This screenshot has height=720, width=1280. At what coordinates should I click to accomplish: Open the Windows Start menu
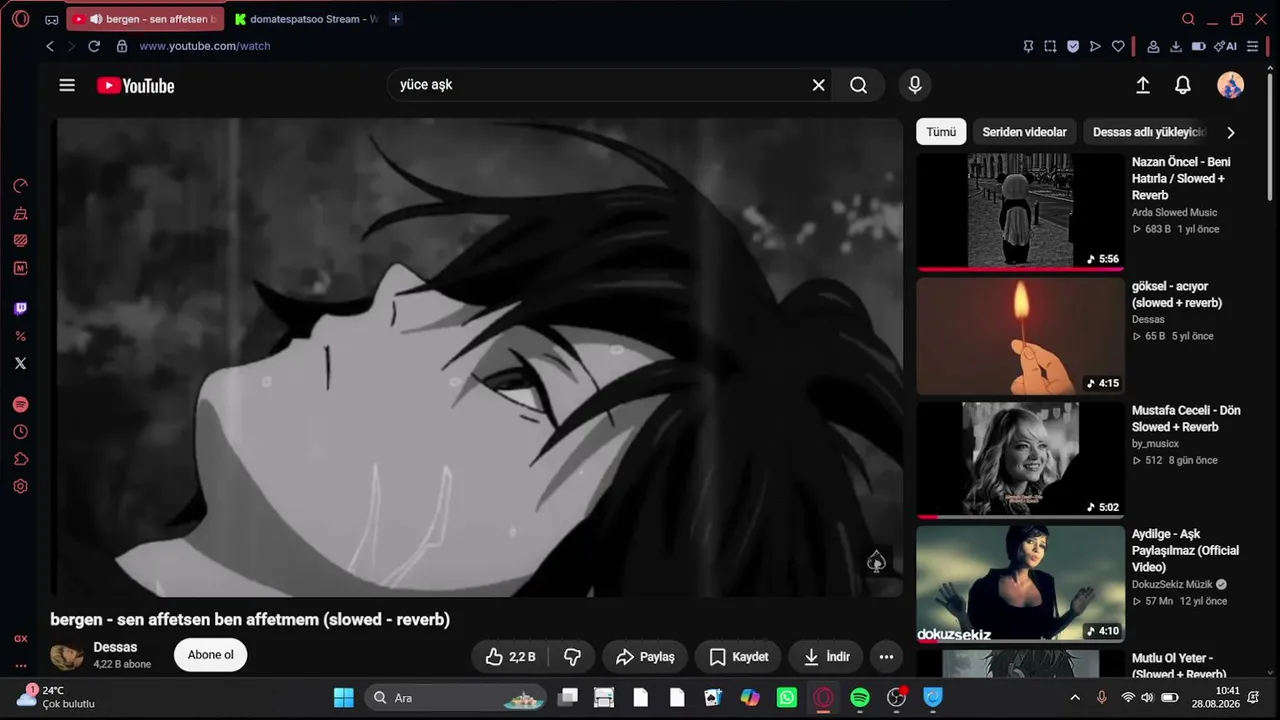click(343, 698)
